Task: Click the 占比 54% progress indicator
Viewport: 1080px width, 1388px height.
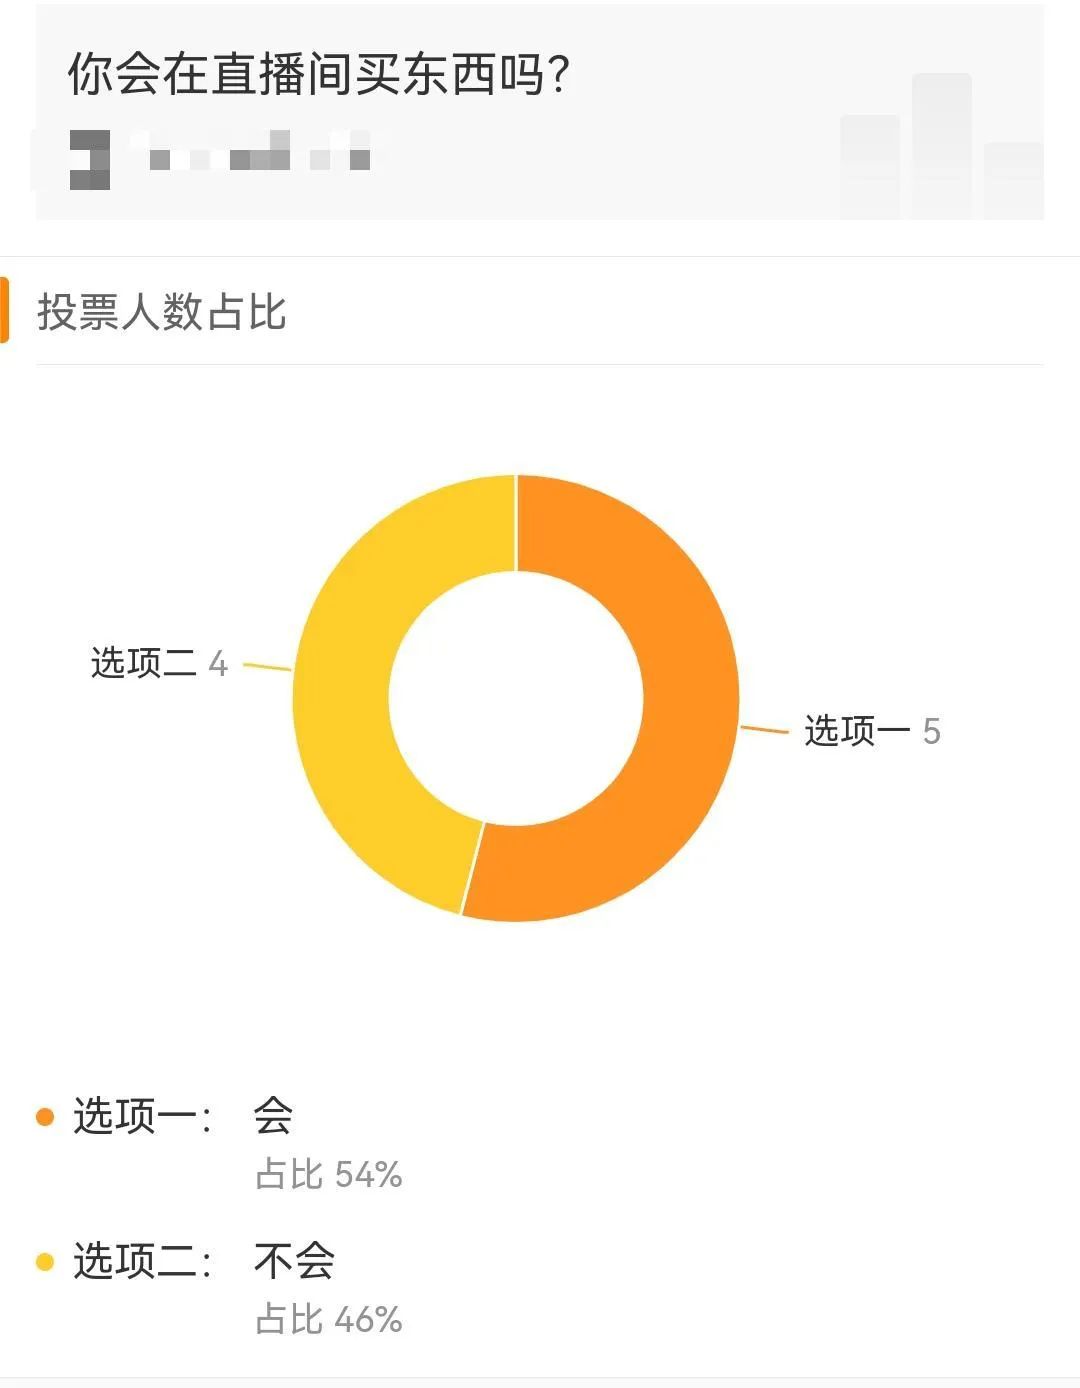Action: tap(328, 1177)
